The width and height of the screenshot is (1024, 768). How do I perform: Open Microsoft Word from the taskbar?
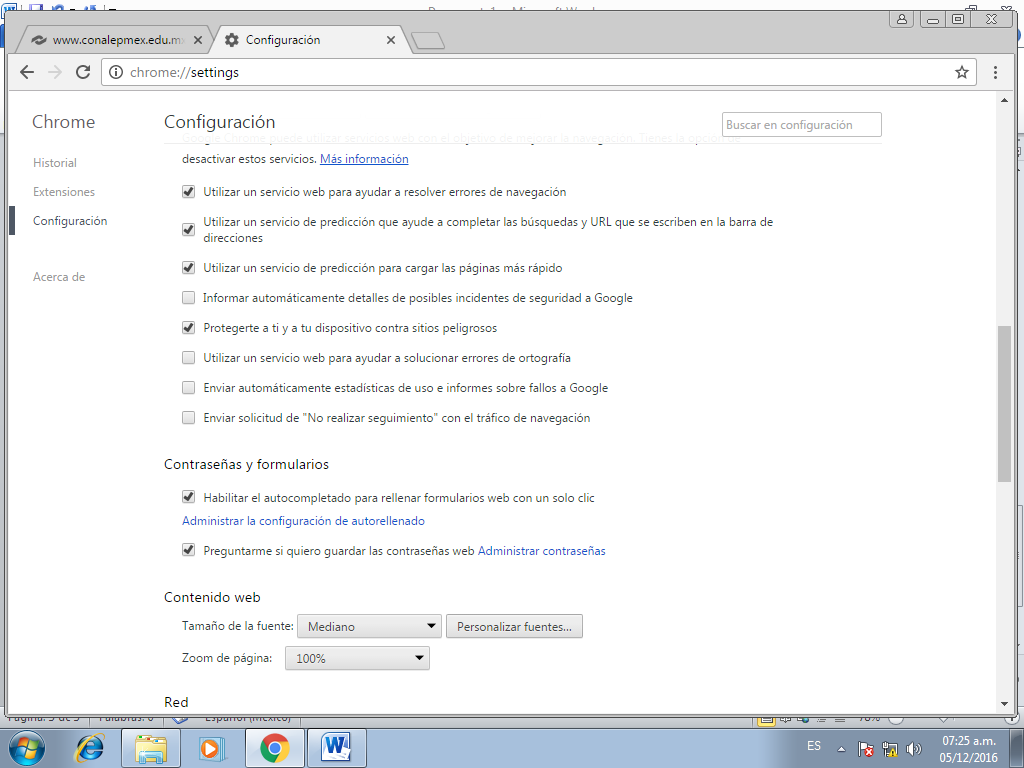coord(336,746)
